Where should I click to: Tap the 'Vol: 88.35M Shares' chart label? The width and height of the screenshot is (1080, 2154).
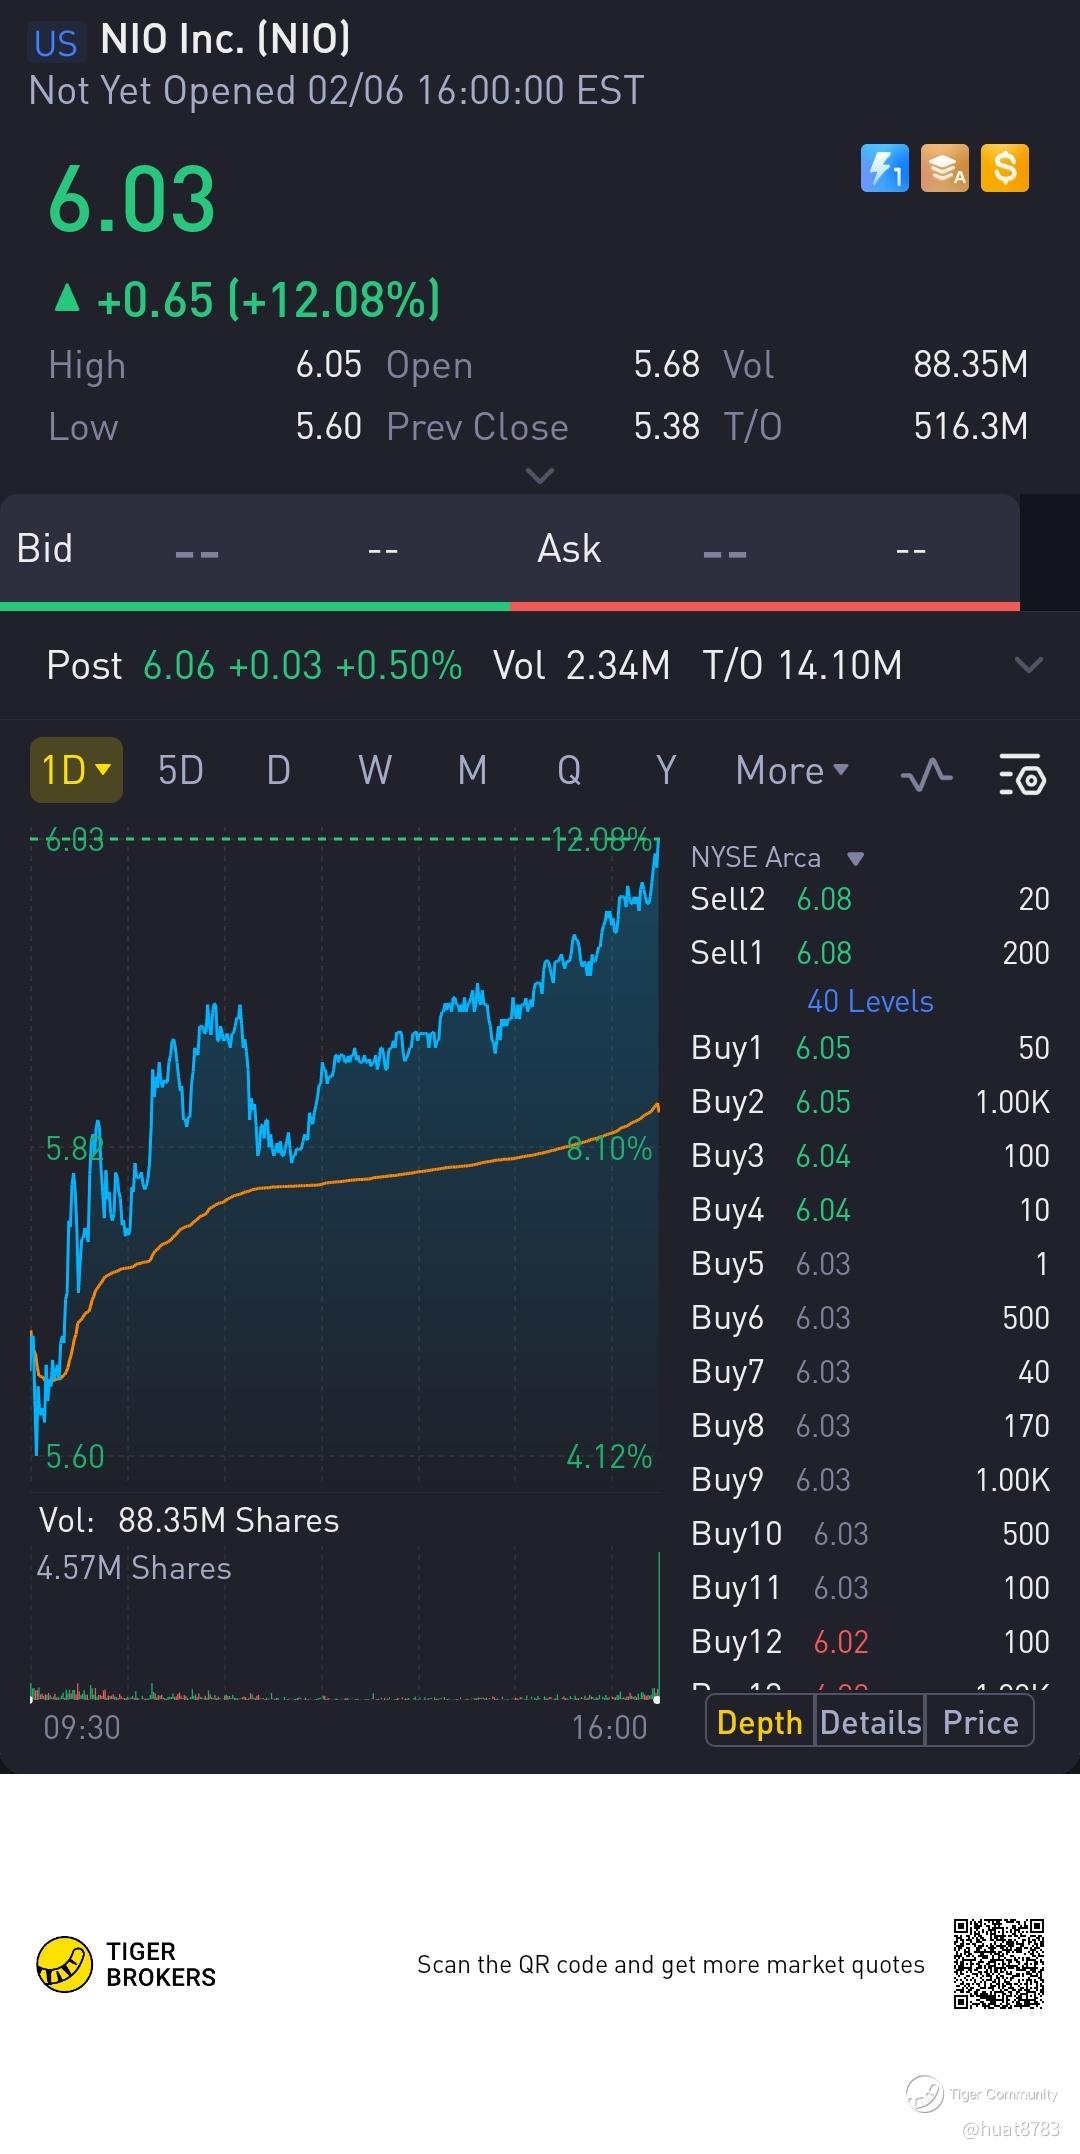coord(189,1520)
